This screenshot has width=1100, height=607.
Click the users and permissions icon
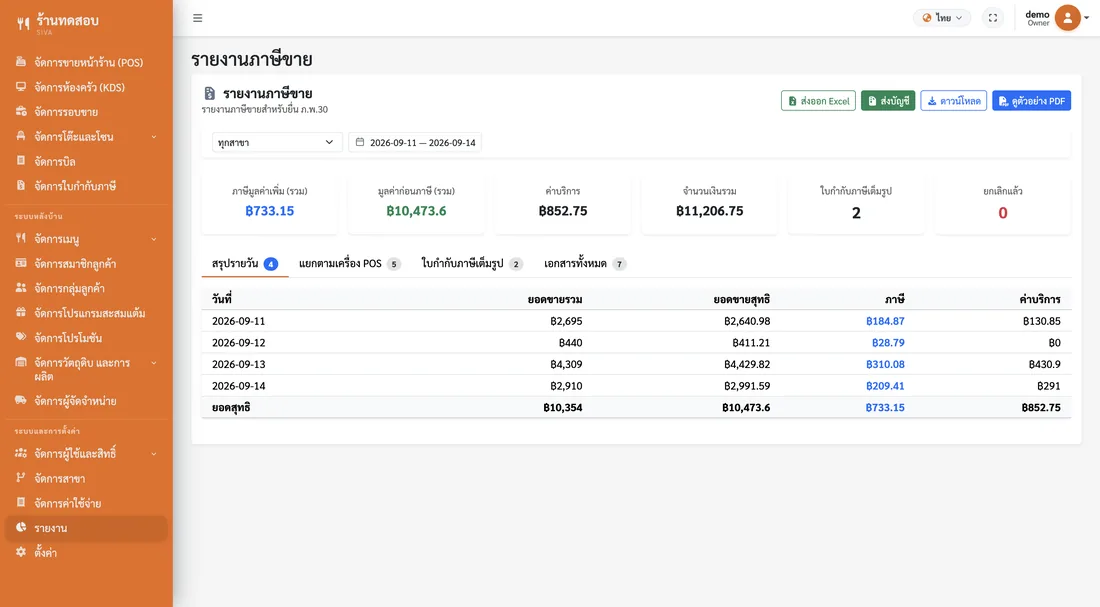click(x=21, y=453)
